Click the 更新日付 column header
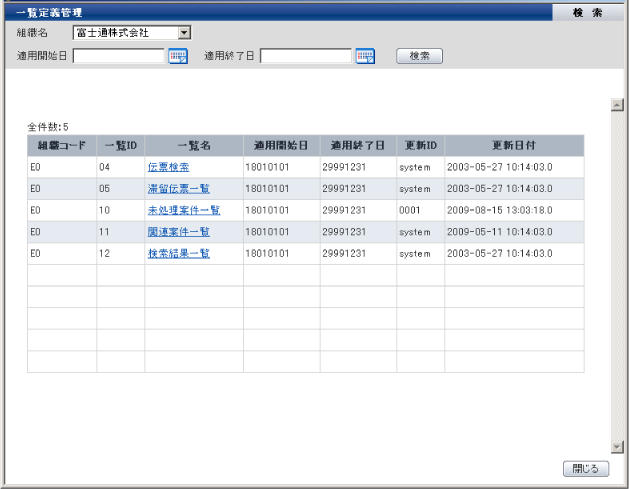 (x=514, y=145)
